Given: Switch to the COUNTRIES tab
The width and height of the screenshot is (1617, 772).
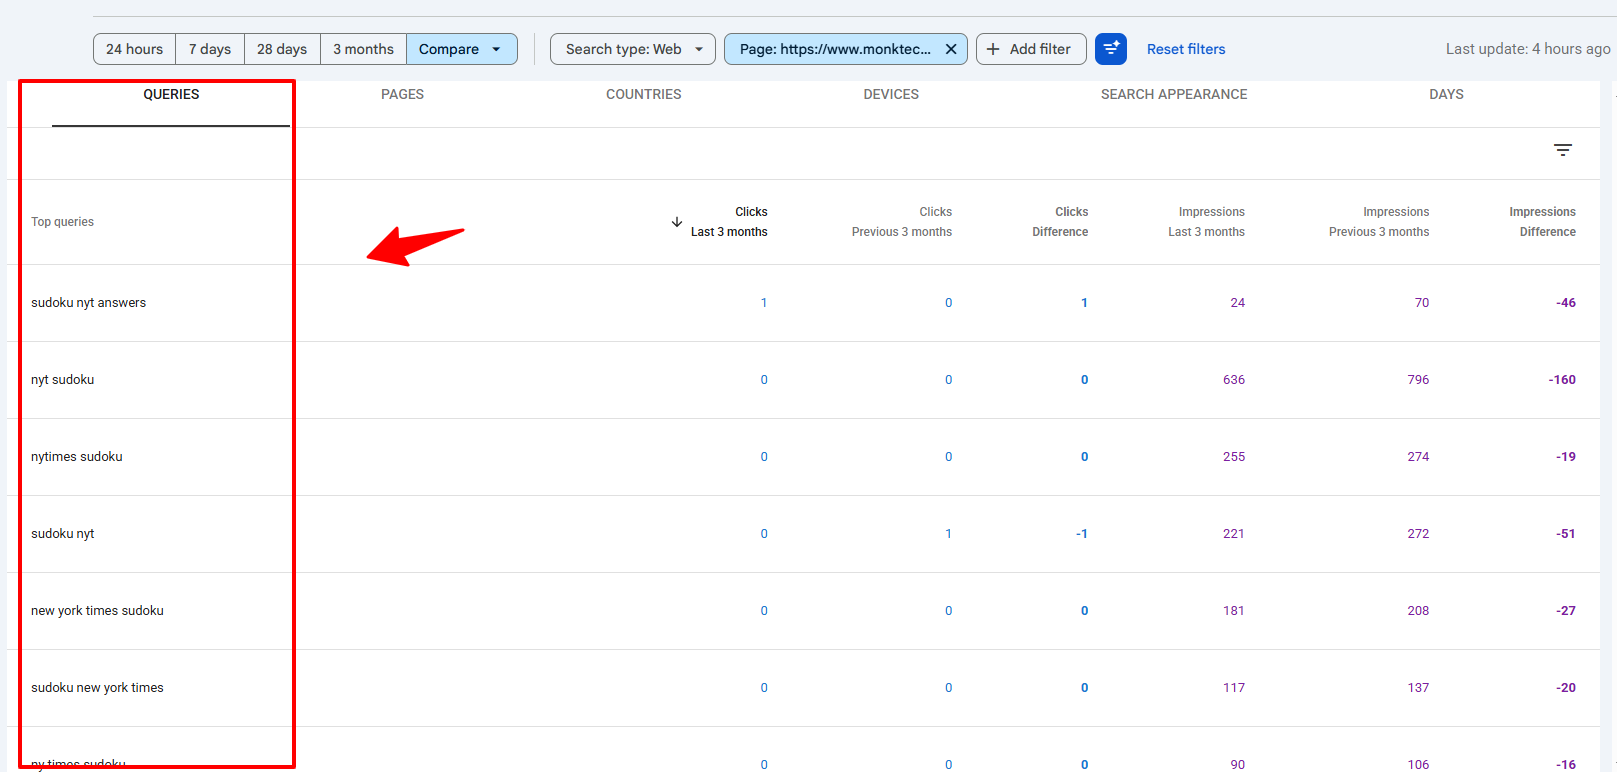Looking at the screenshot, I should [x=643, y=94].
